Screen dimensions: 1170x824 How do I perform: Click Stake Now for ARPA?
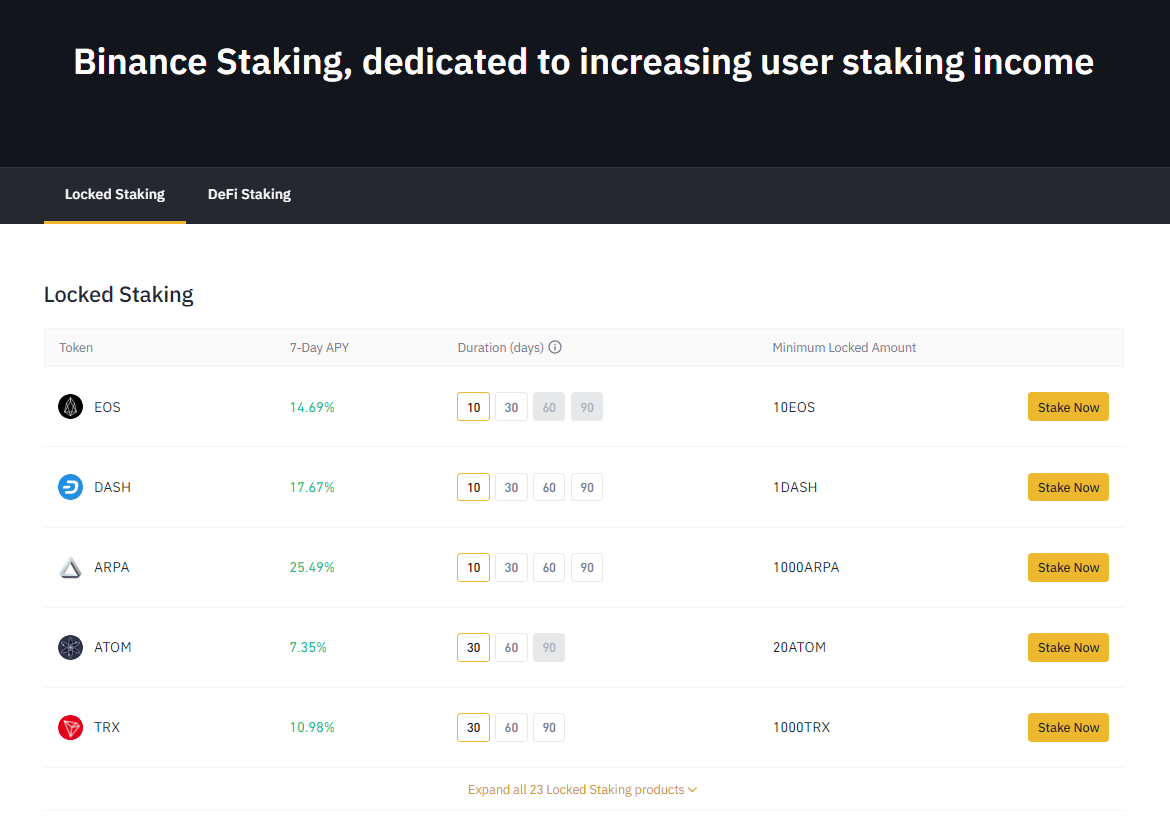point(1068,567)
